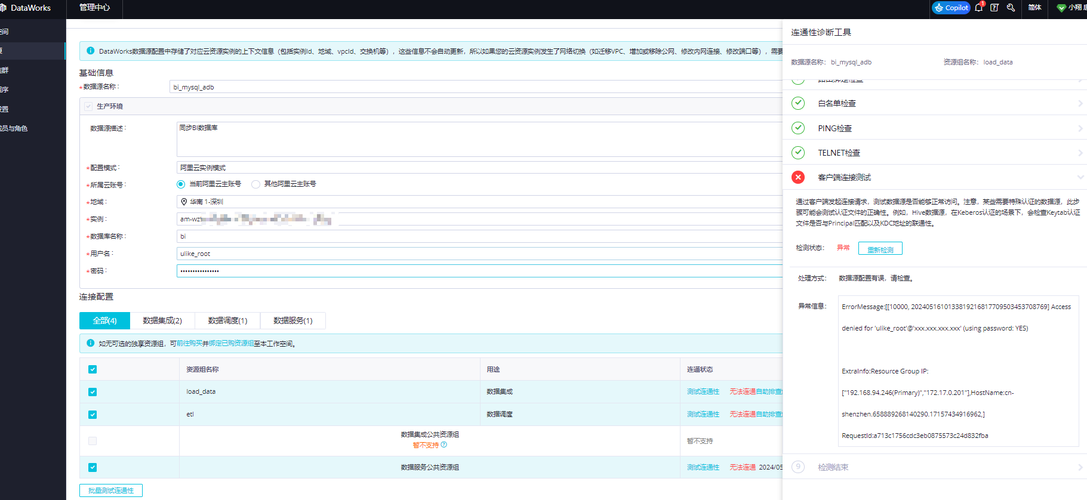Open the 配置模式 dropdown
This screenshot has height=500, width=1087.
478,167
